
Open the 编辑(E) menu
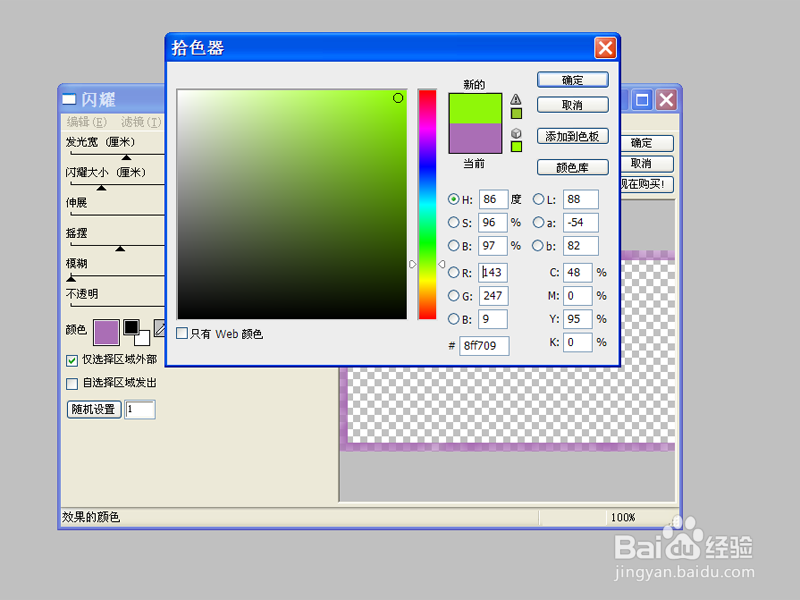point(86,122)
